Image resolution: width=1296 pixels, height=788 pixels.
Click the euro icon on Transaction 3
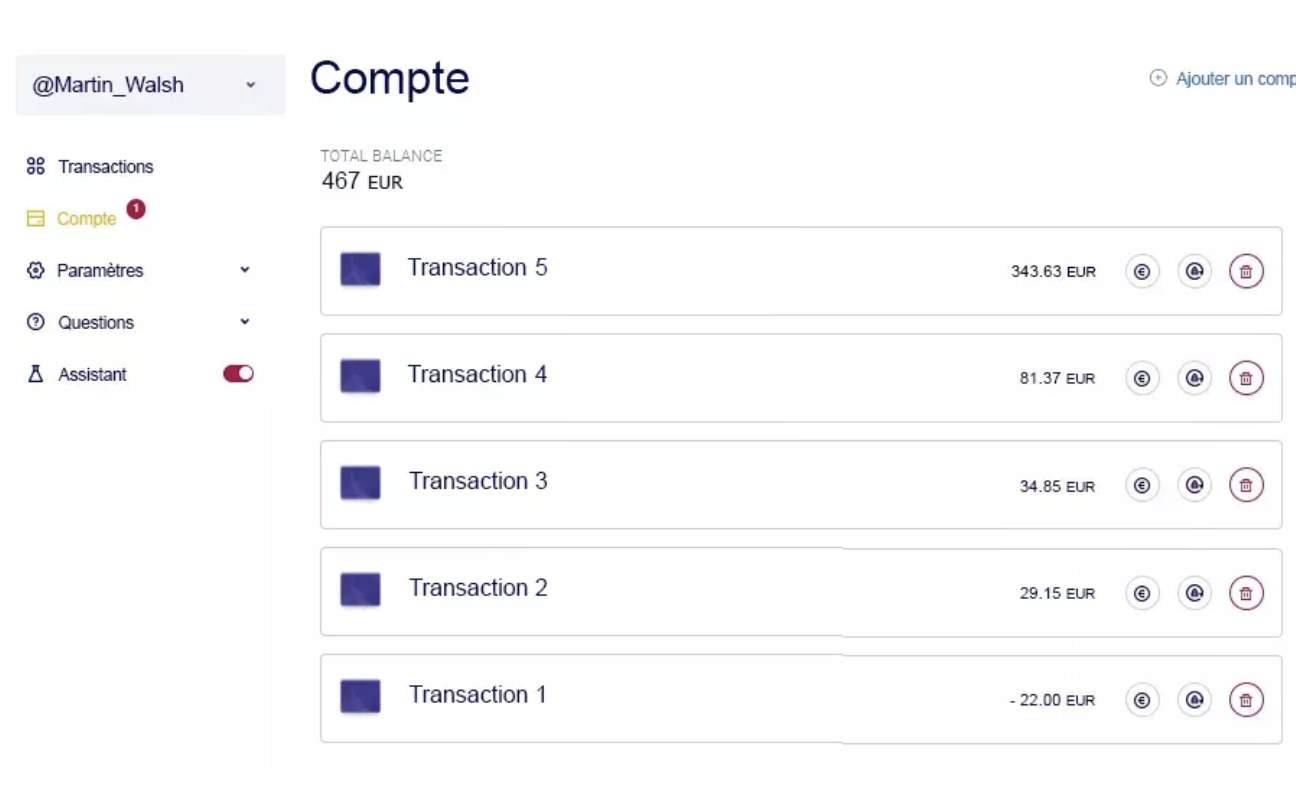tap(1142, 485)
